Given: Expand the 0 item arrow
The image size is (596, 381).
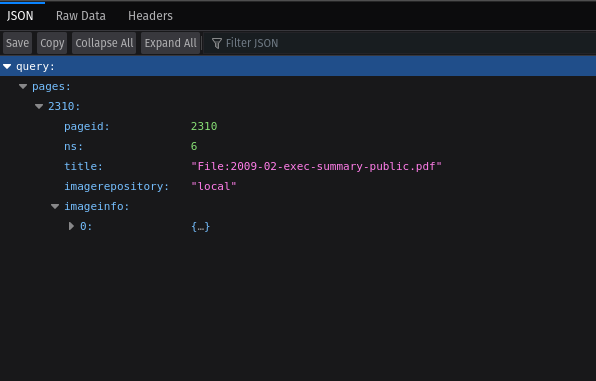Looking at the screenshot, I should click(71, 226).
